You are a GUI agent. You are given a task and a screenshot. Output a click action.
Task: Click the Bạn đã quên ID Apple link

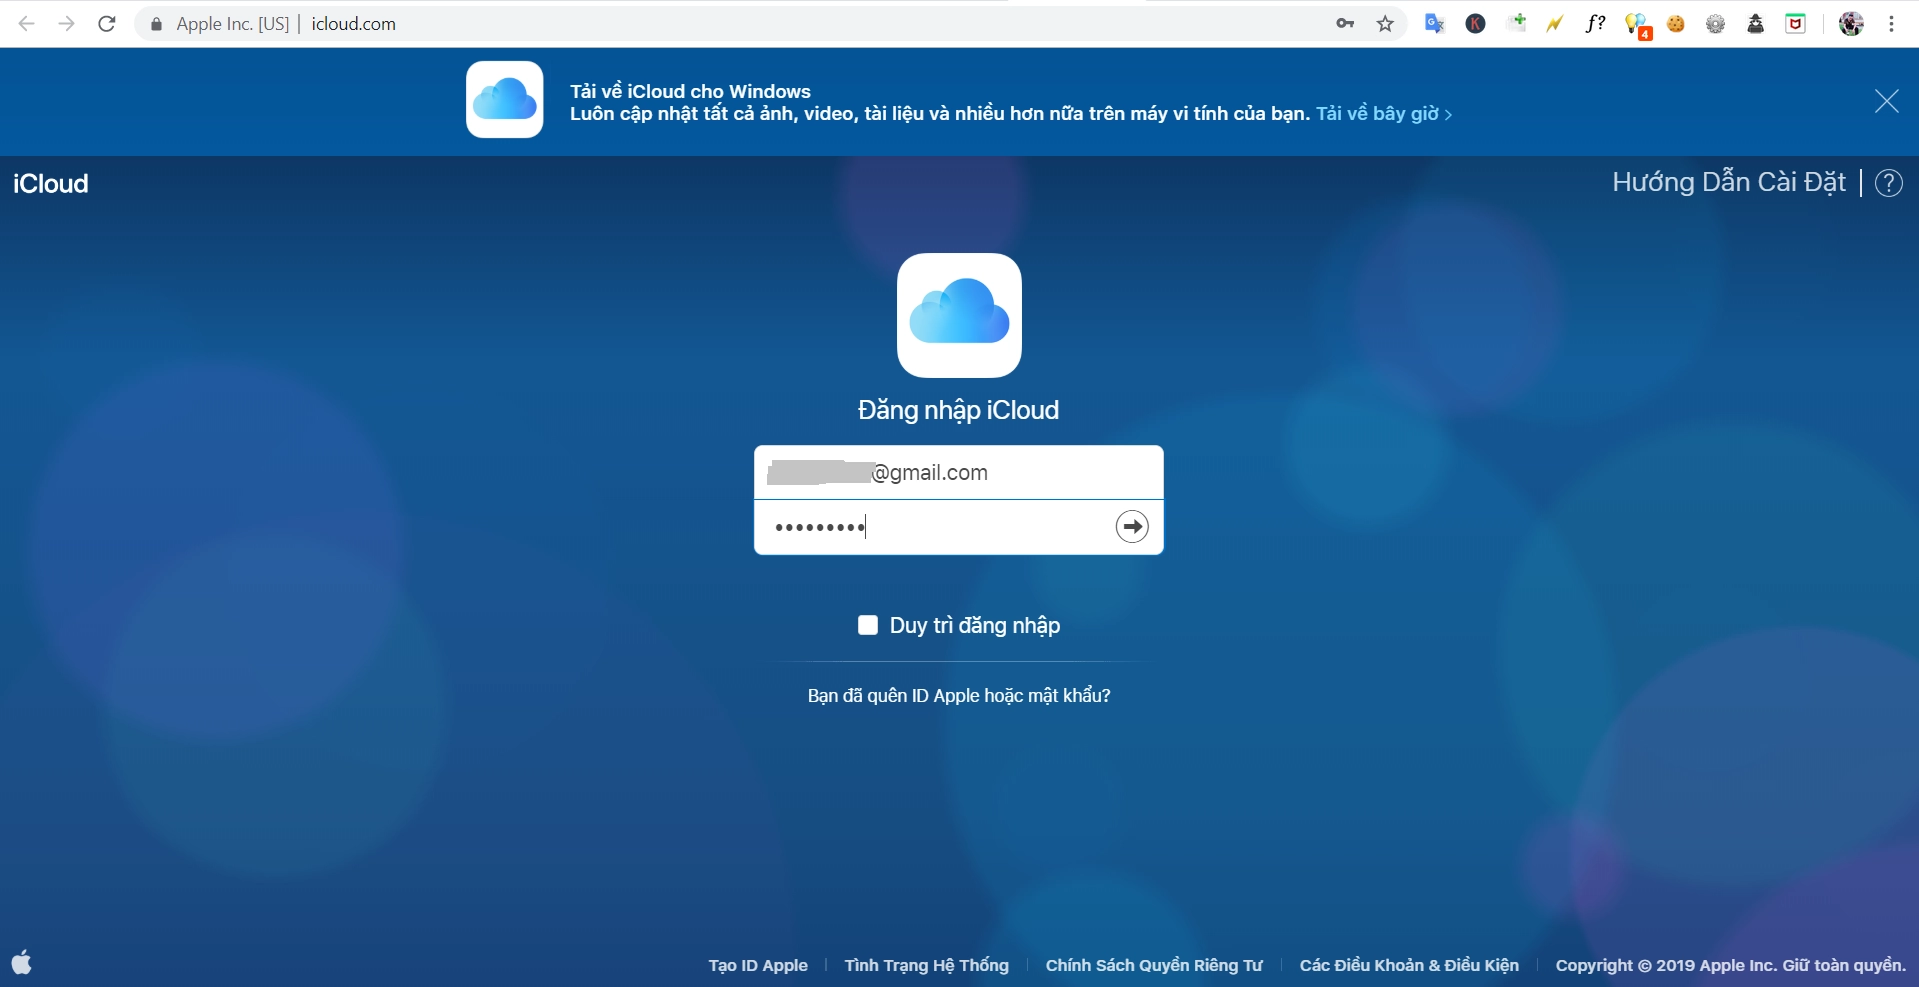pos(958,695)
